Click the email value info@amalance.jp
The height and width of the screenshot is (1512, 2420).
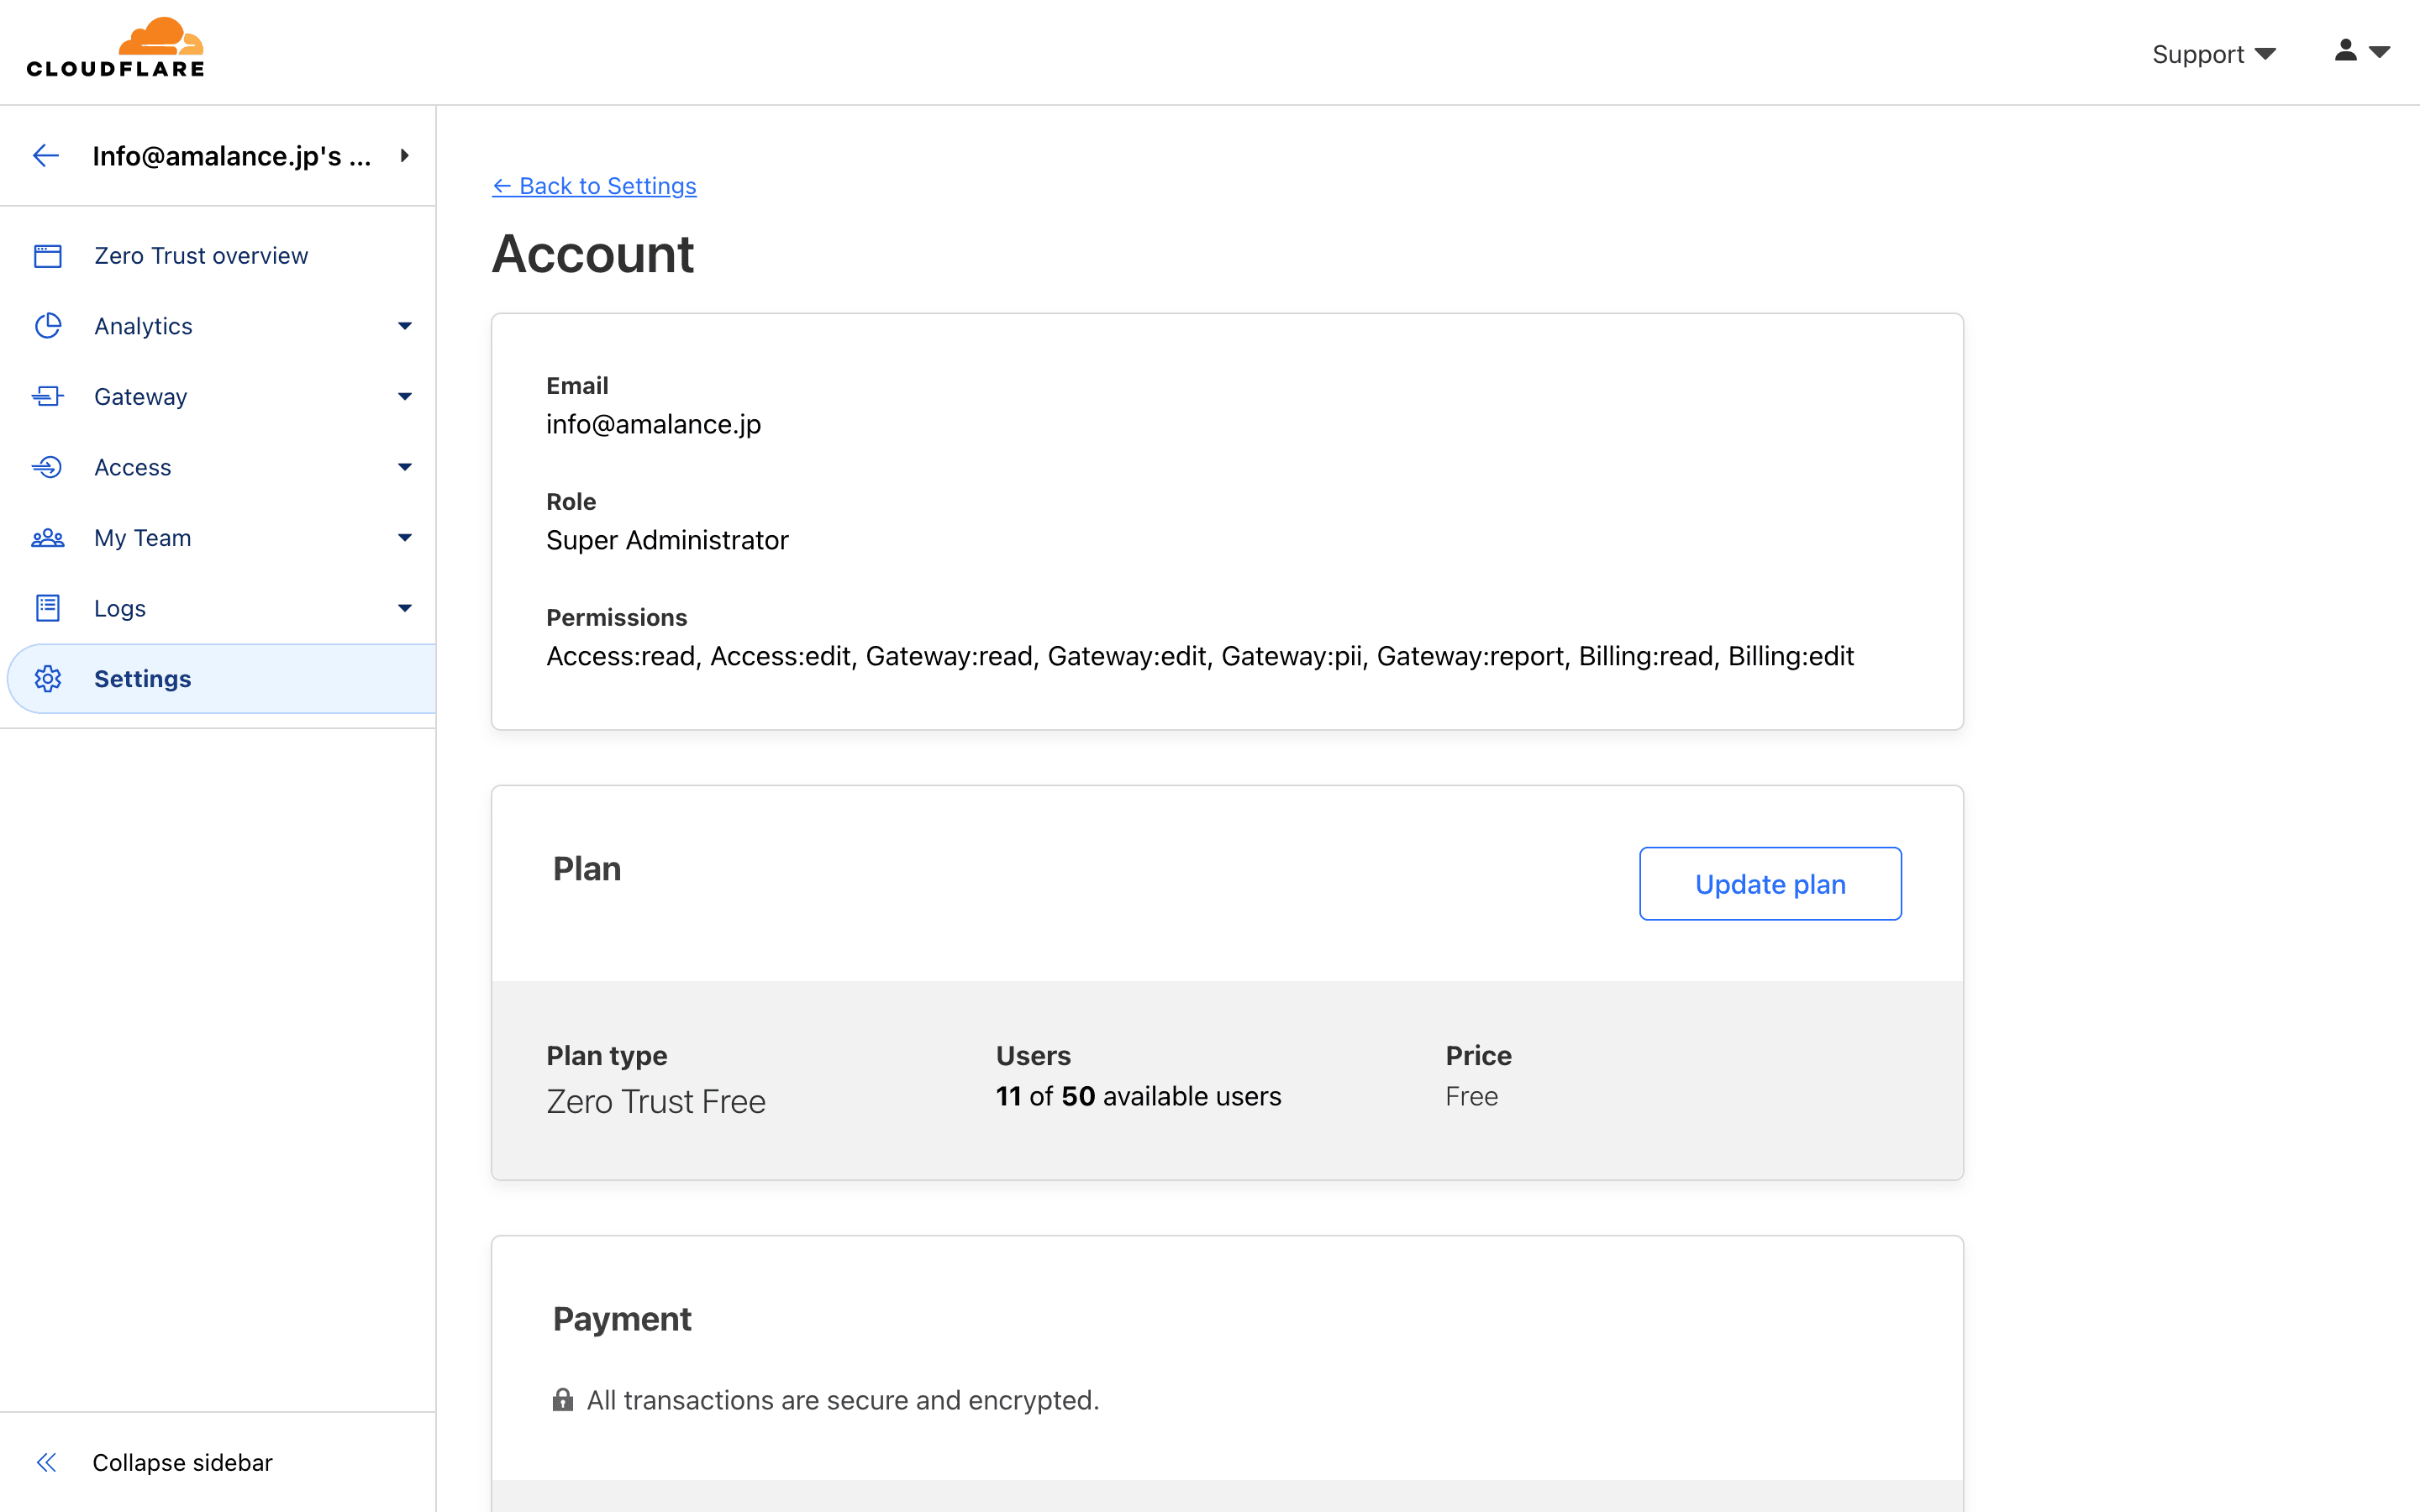[653, 424]
